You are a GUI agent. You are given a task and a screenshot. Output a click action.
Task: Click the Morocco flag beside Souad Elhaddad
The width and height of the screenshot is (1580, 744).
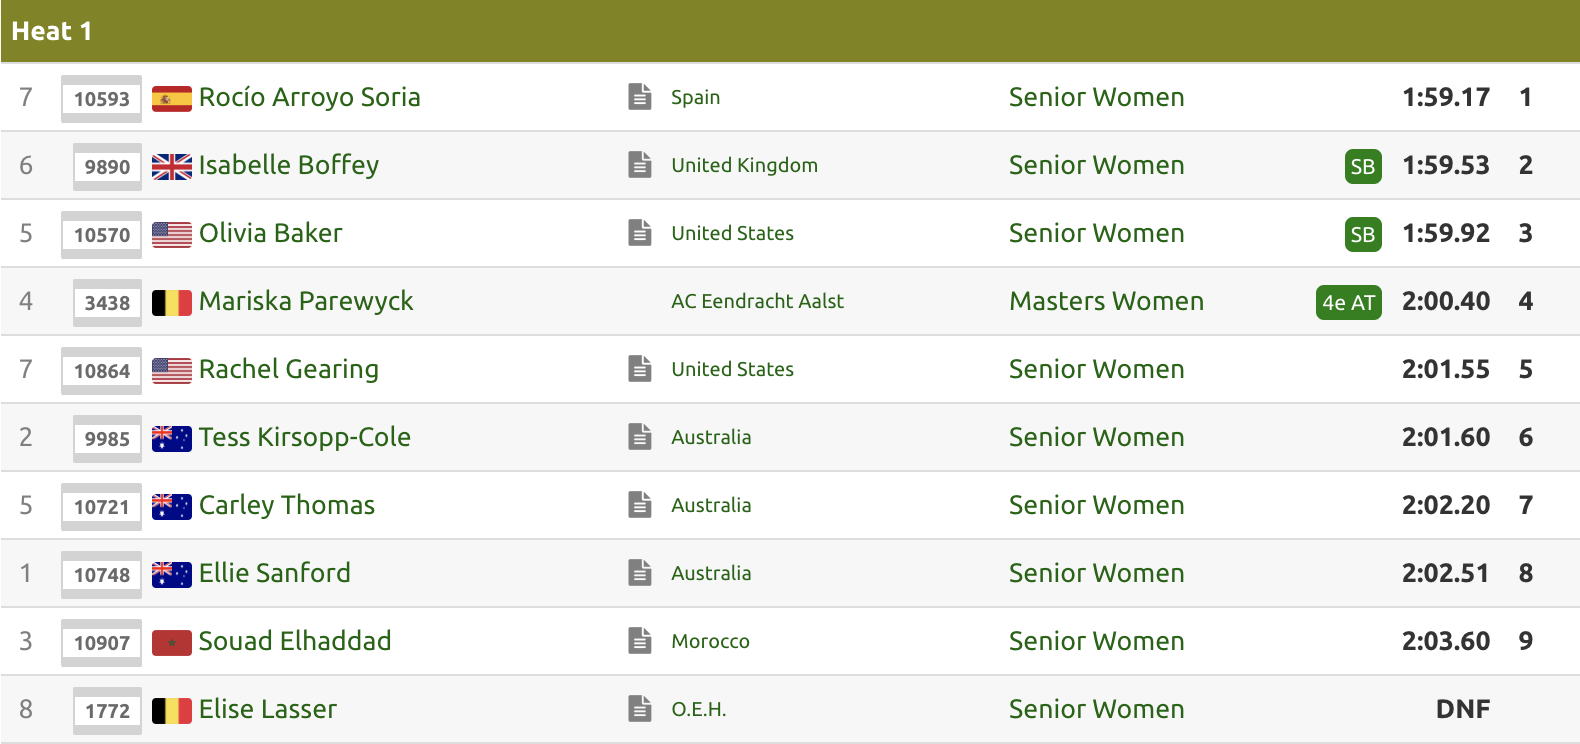[172, 642]
